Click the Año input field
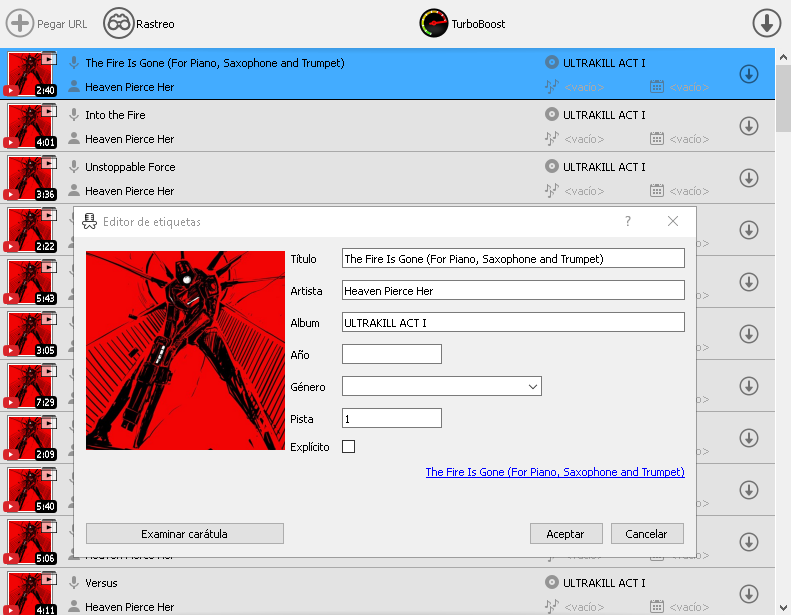 392,354
